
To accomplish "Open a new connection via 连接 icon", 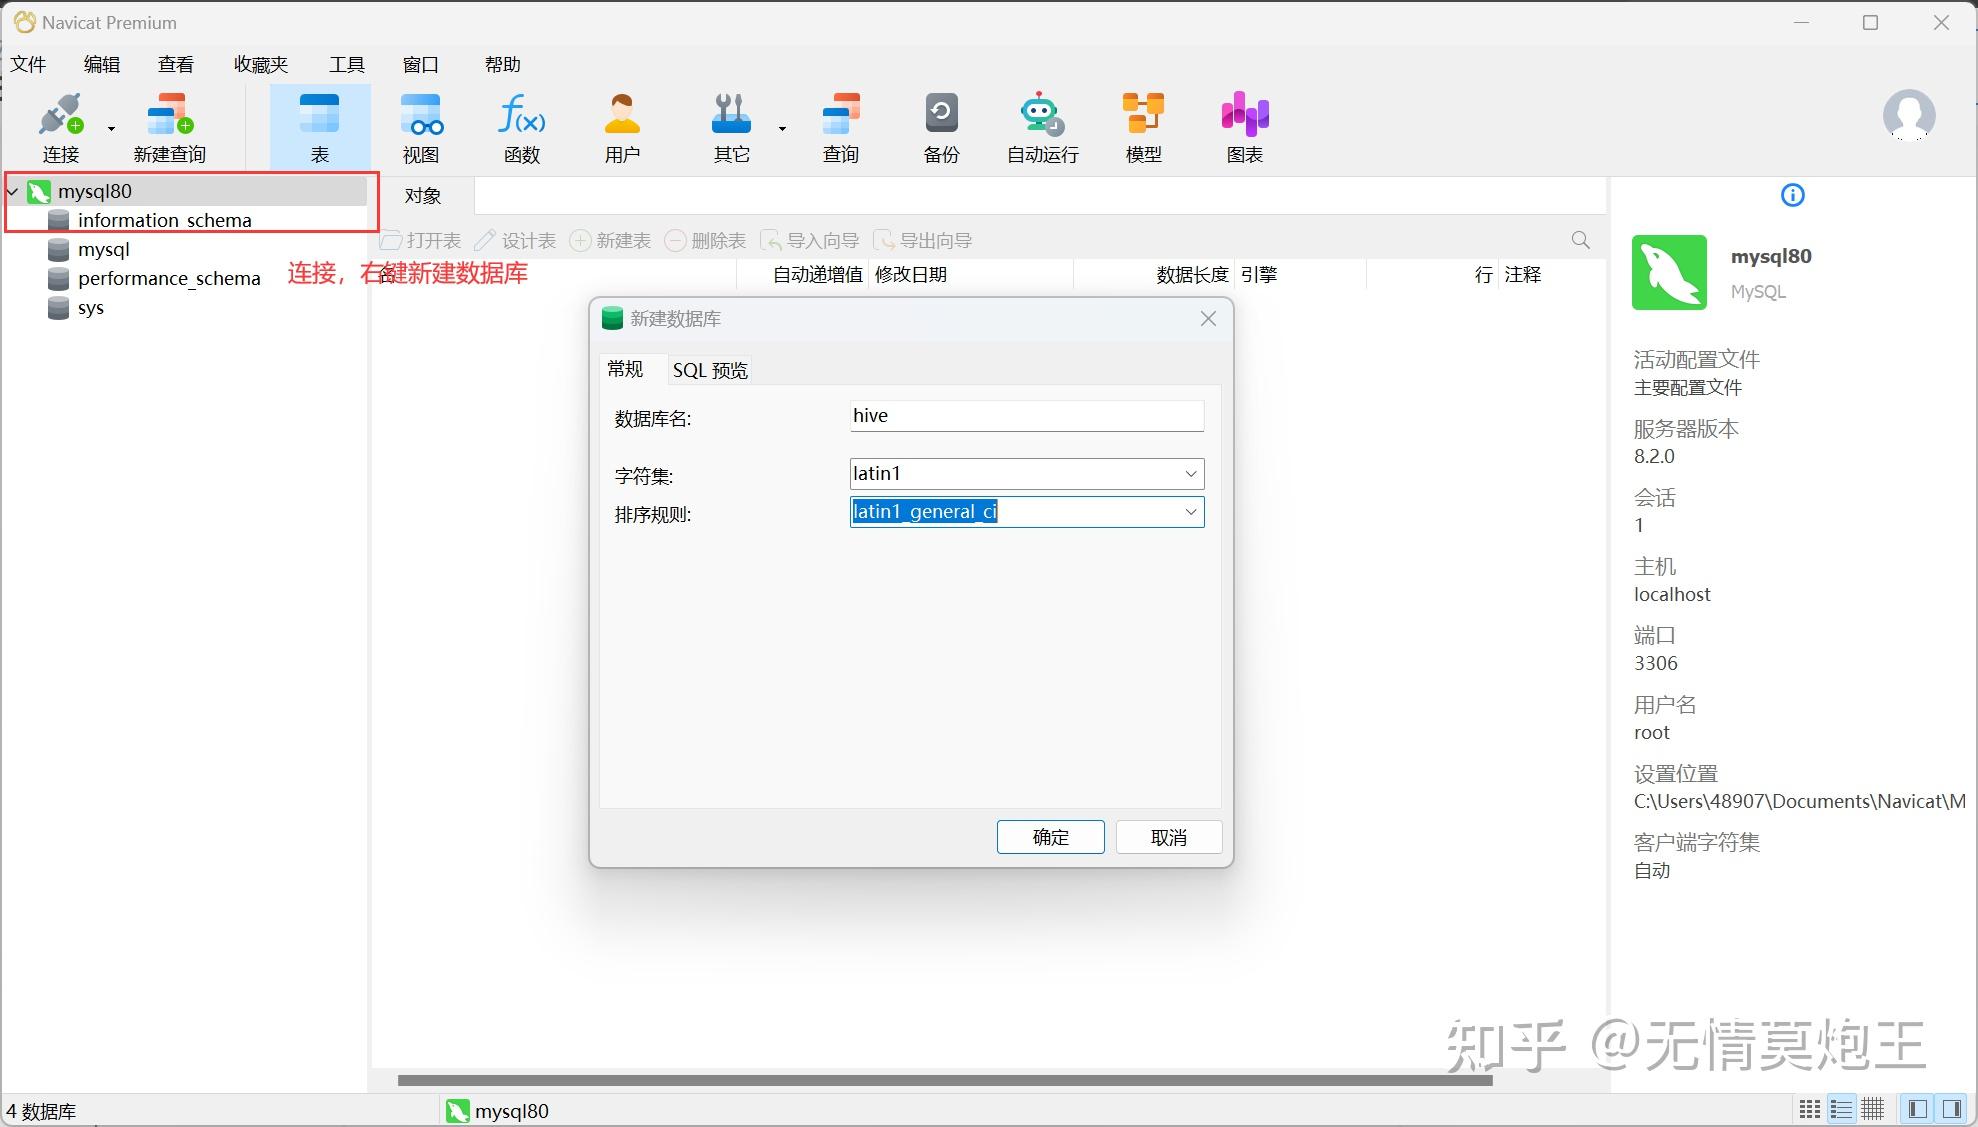I will click(61, 125).
